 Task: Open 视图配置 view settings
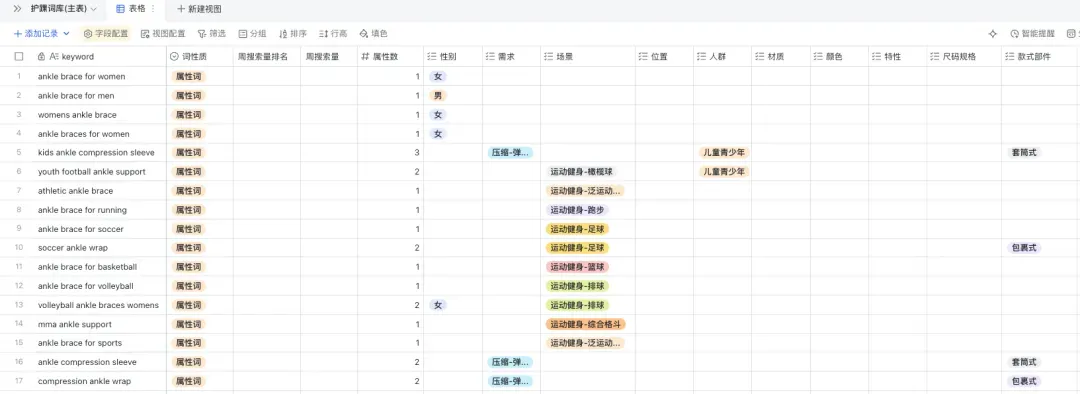click(x=163, y=33)
